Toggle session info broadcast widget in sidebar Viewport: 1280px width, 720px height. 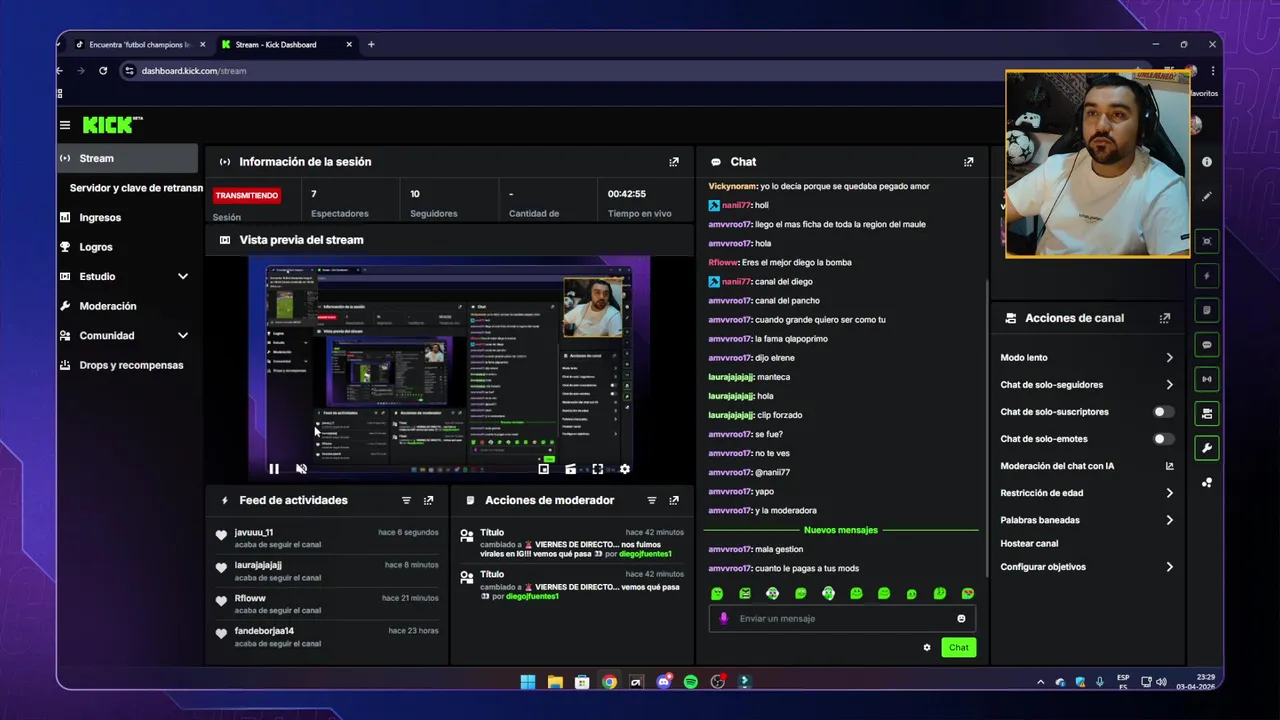point(1207,379)
